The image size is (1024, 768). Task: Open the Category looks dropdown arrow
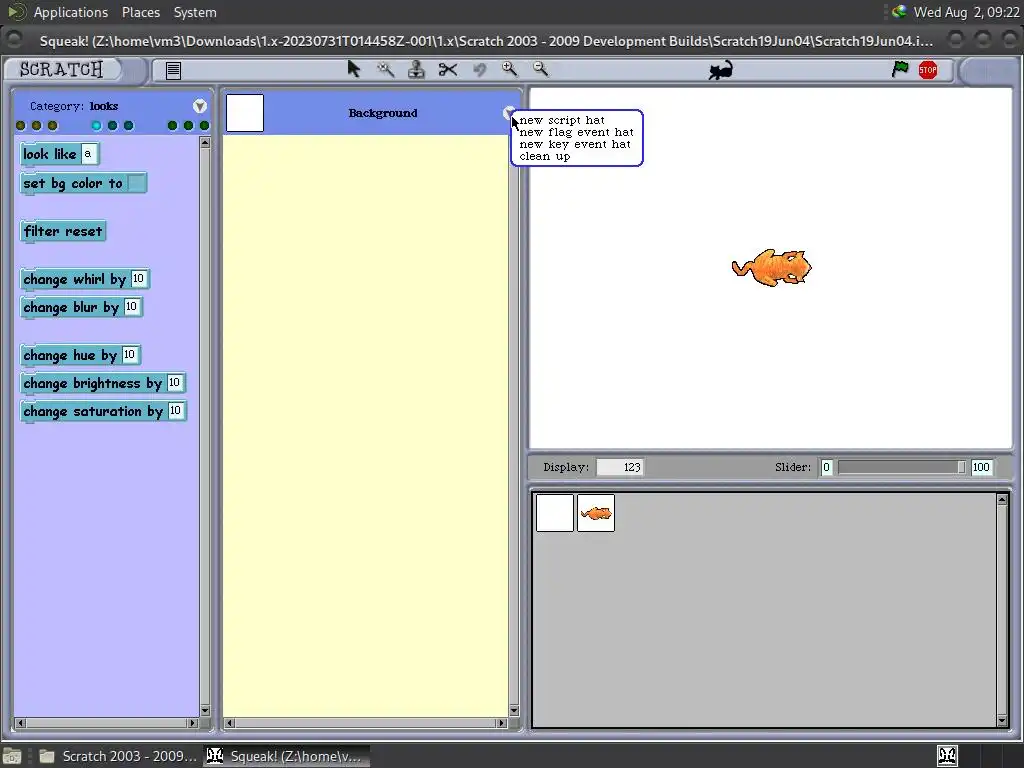(x=200, y=106)
